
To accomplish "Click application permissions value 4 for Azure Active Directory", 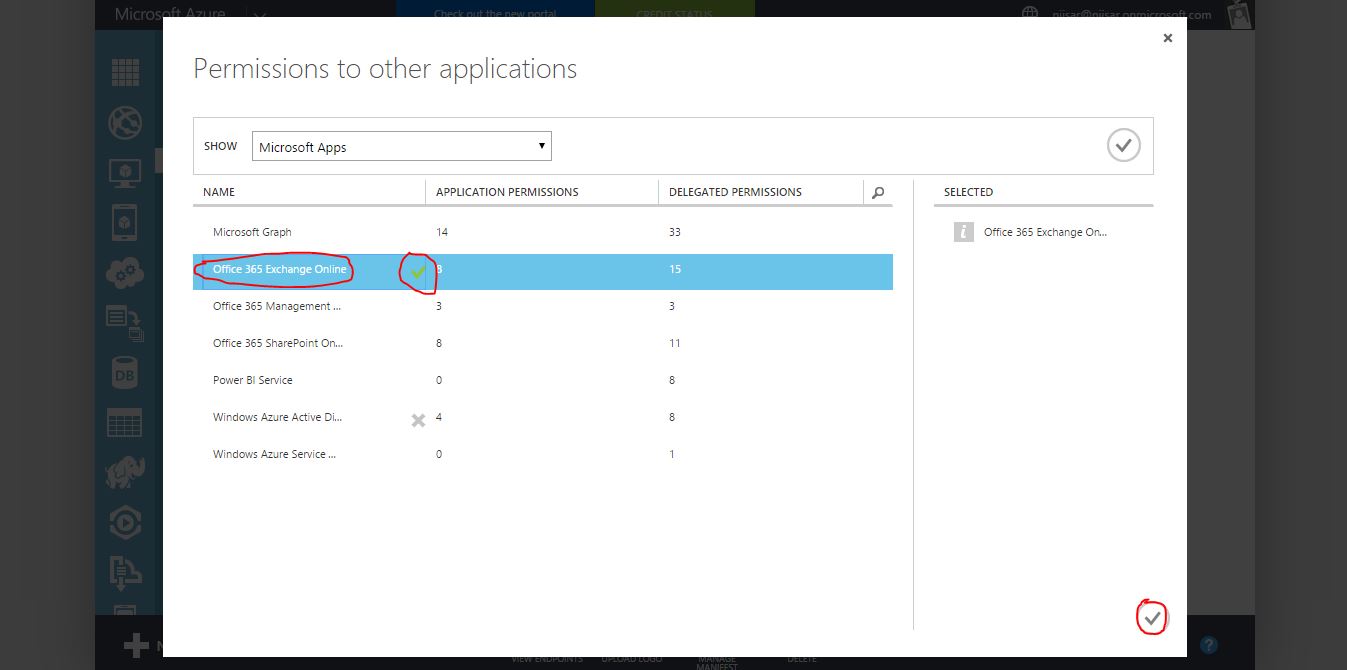I will (439, 417).
